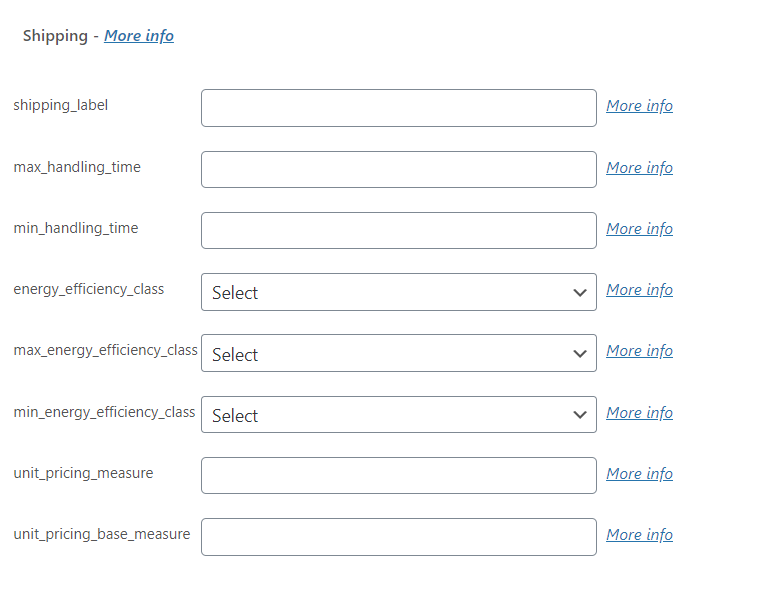The width and height of the screenshot is (781, 592).
Task: View More info for max_handling_time
Action: [639, 168]
